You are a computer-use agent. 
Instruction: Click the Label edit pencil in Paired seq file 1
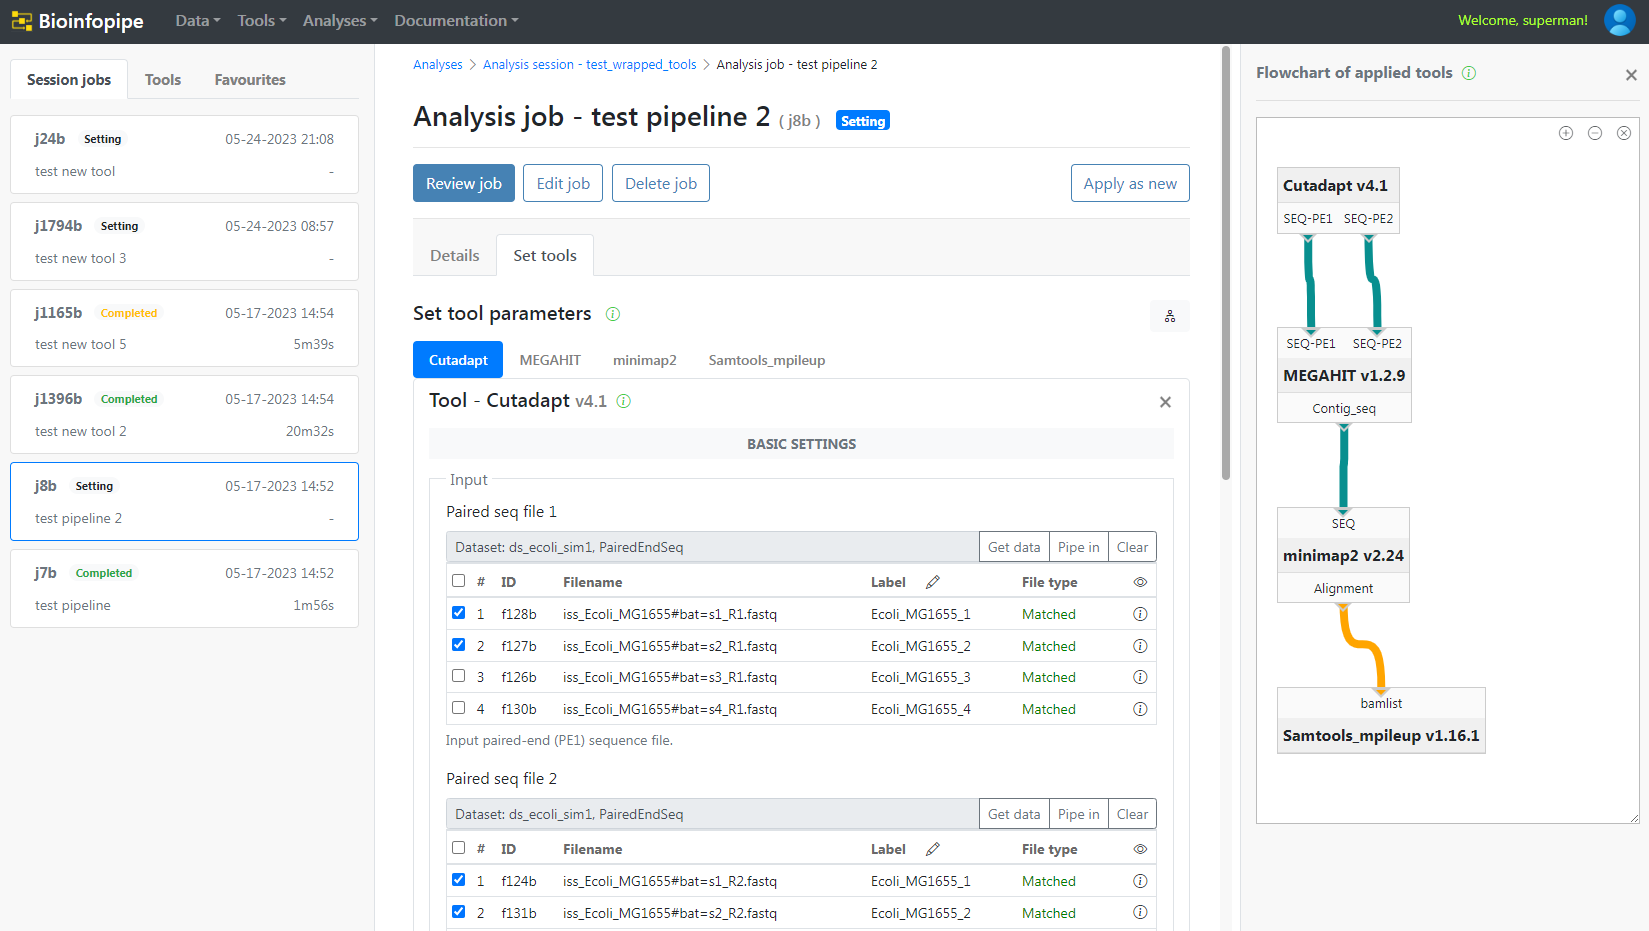click(x=933, y=582)
